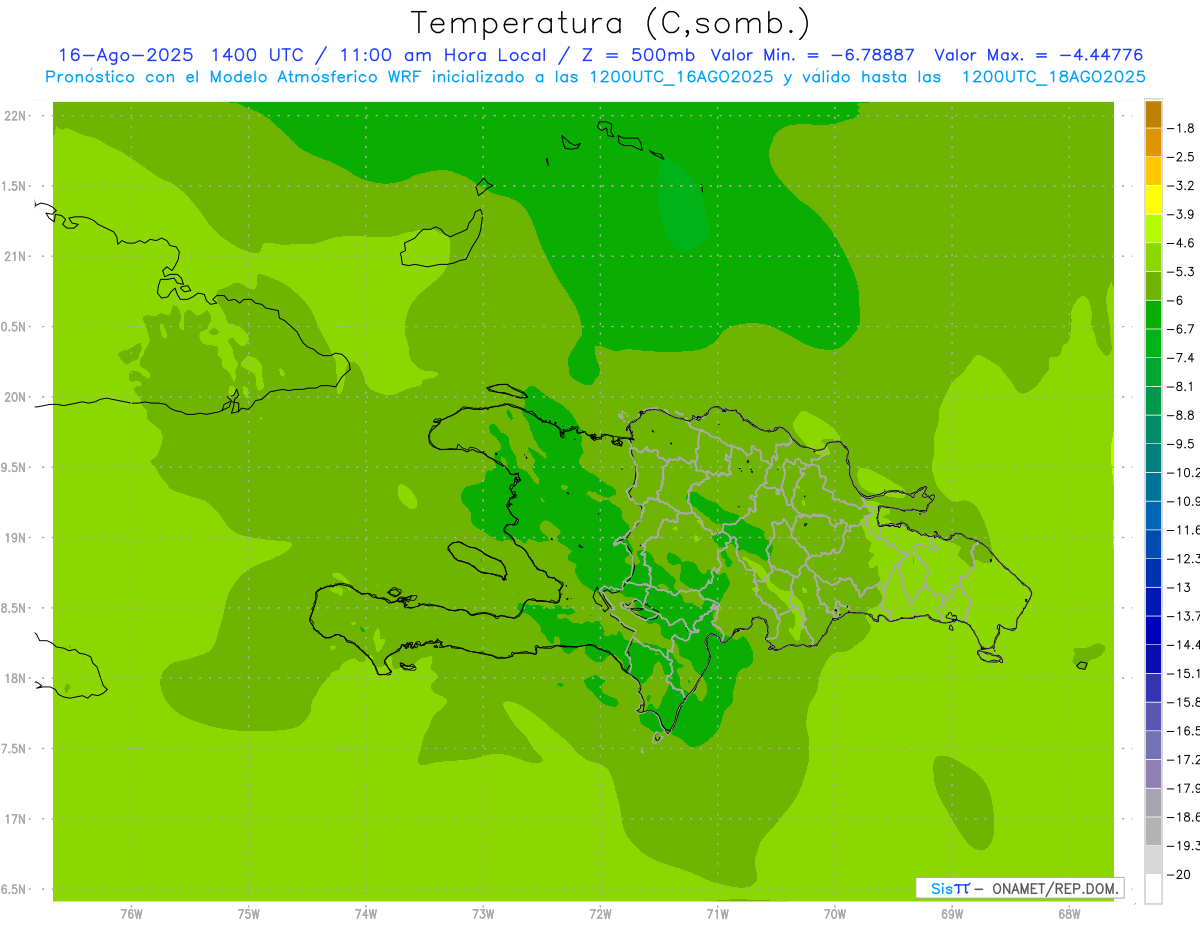Pick the yellow swatch between -3.2 and -3.9
Screen dimensions: 1200x927
[1153, 200]
